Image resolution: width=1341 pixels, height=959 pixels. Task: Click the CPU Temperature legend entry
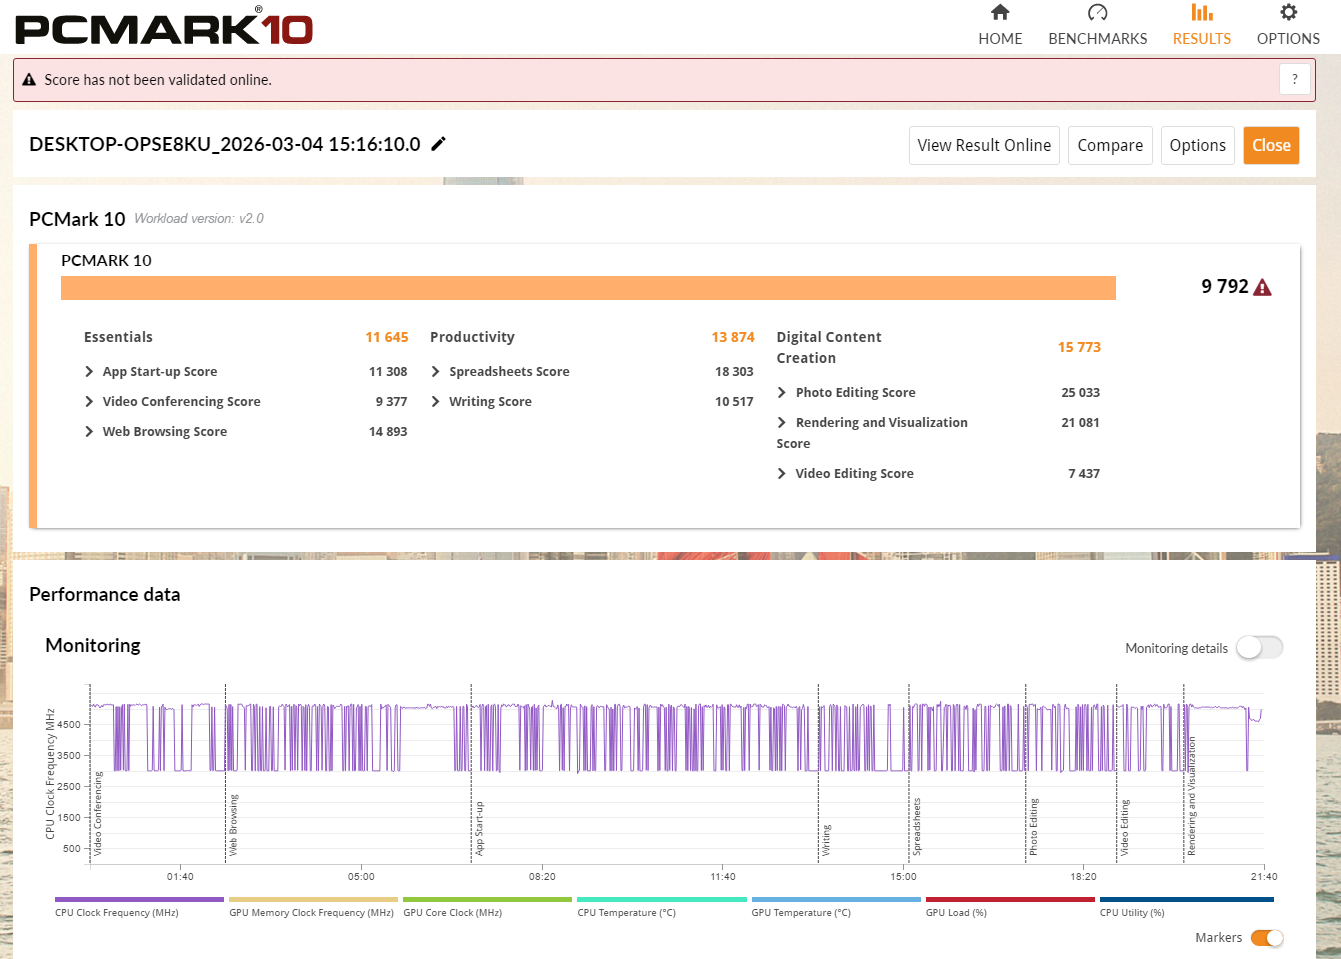pyautogui.click(x=662, y=900)
